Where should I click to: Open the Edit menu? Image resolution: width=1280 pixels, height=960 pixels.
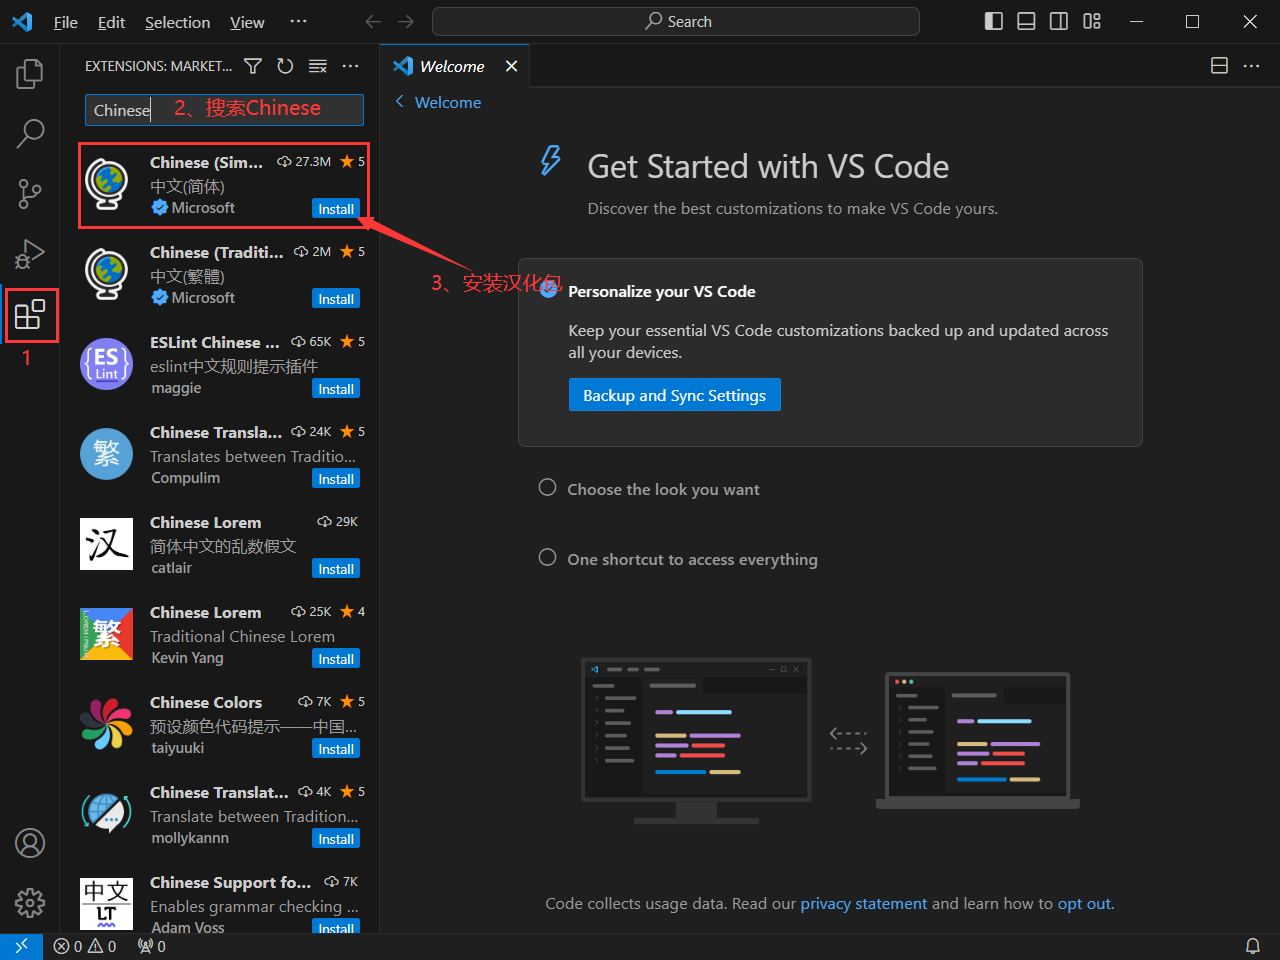(111, 22)
